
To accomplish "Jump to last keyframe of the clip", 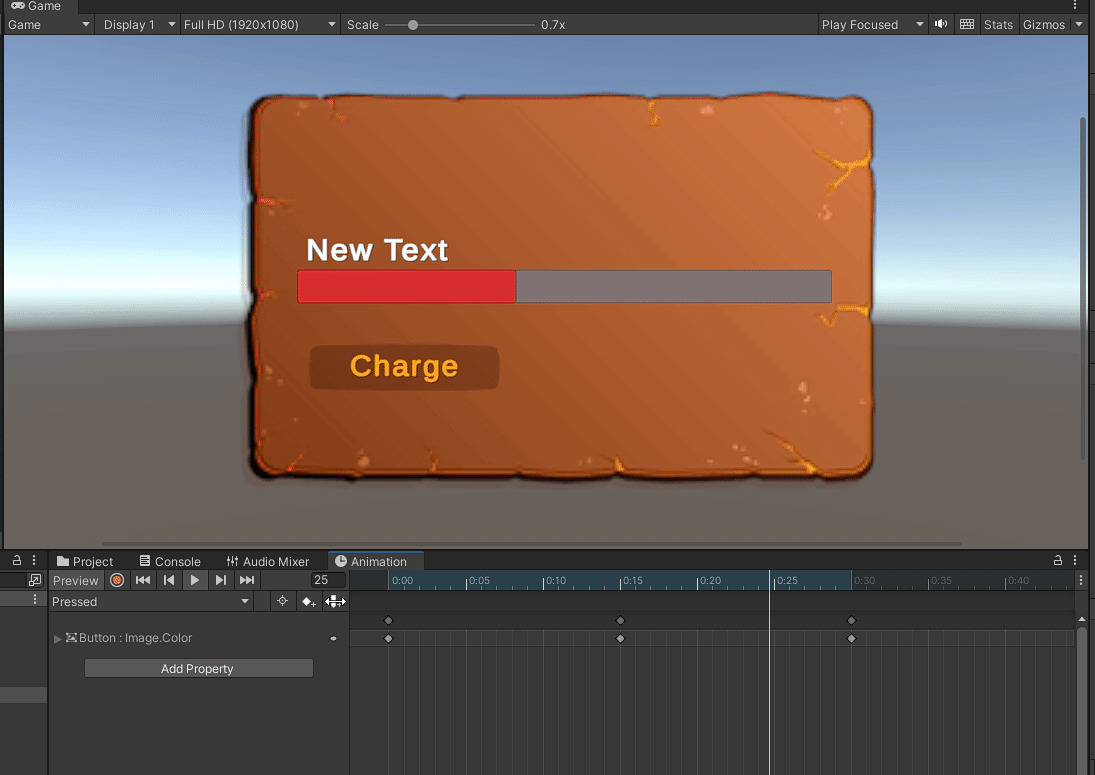I will point(247,580).
